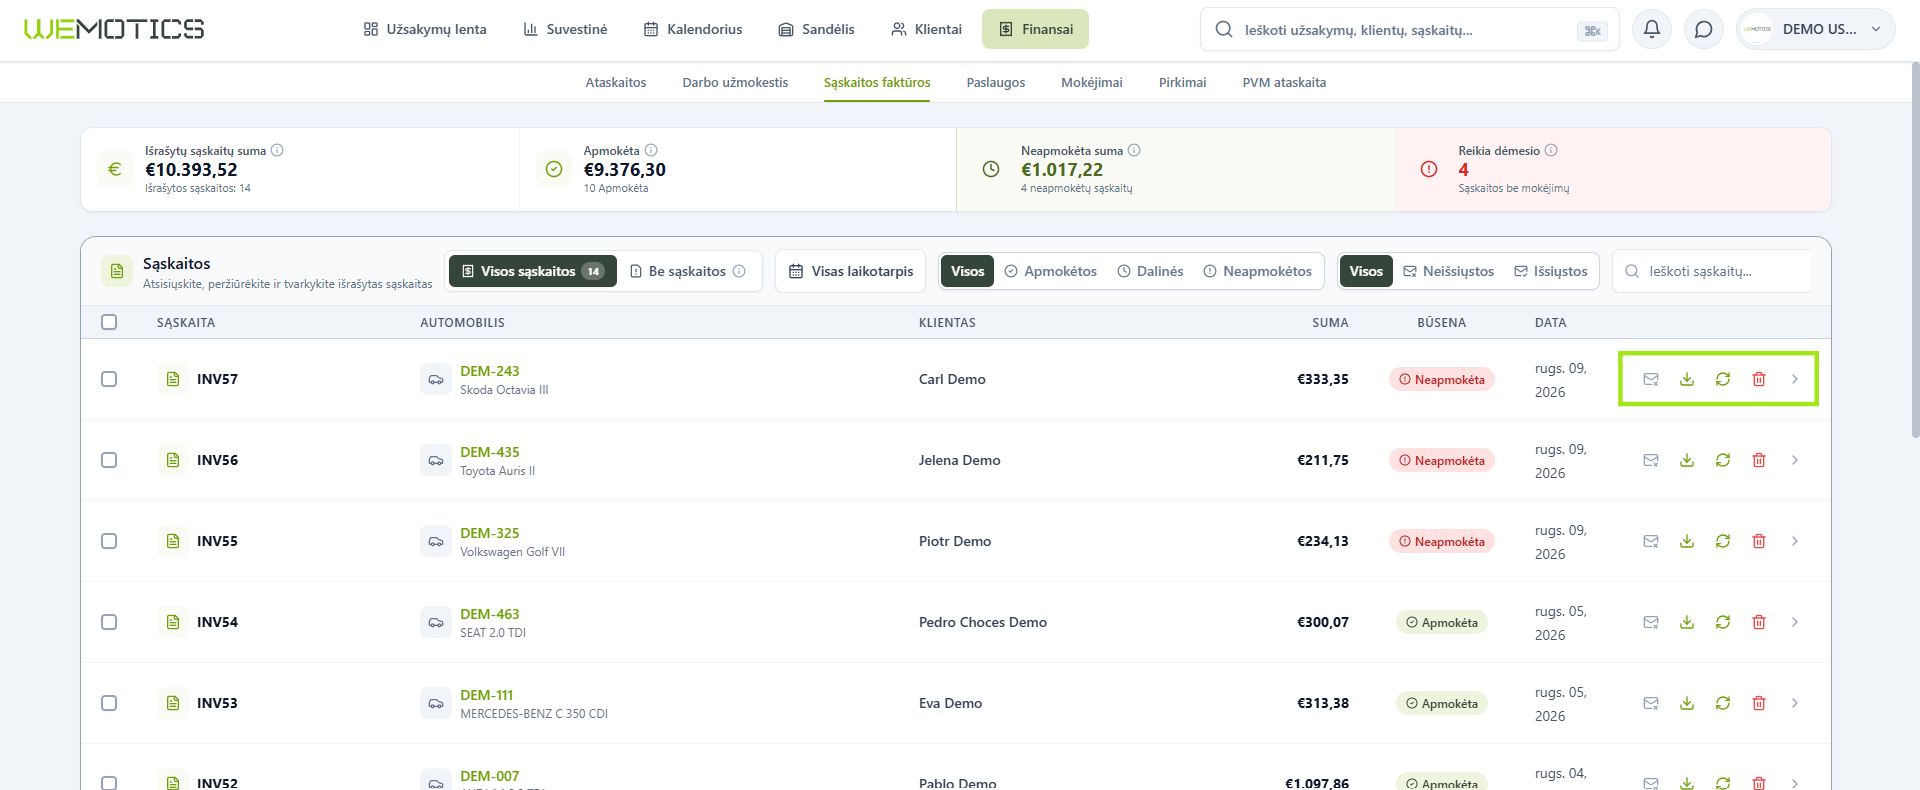Viewport: 1920px width, 790px height.
Task: Refresh invoice INV57 with sync icon
Action: [x=1723, y=379]
